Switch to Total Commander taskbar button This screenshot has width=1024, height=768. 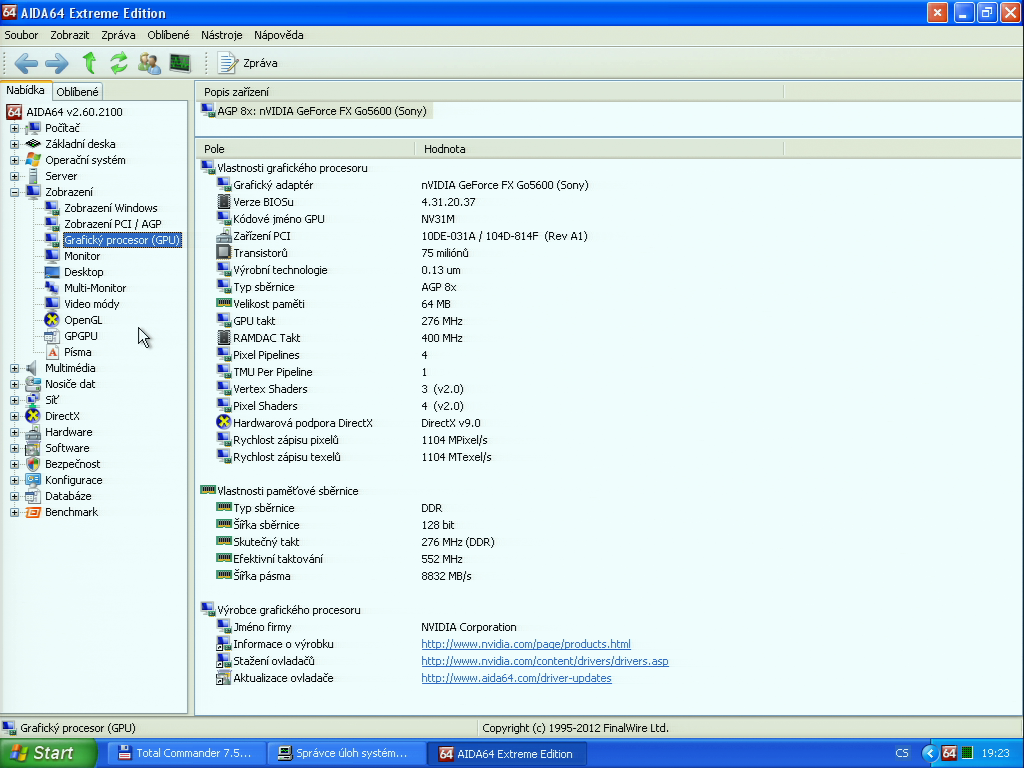click(187, 753)
